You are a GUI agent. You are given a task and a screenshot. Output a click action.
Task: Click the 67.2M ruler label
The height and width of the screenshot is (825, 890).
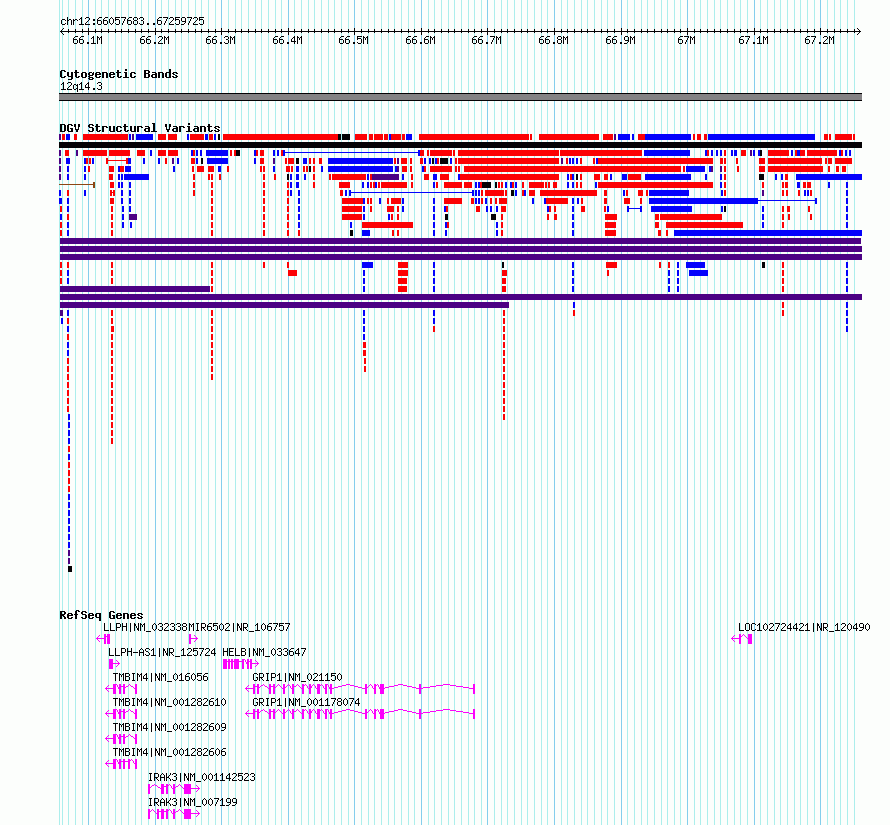coord(819,40)
